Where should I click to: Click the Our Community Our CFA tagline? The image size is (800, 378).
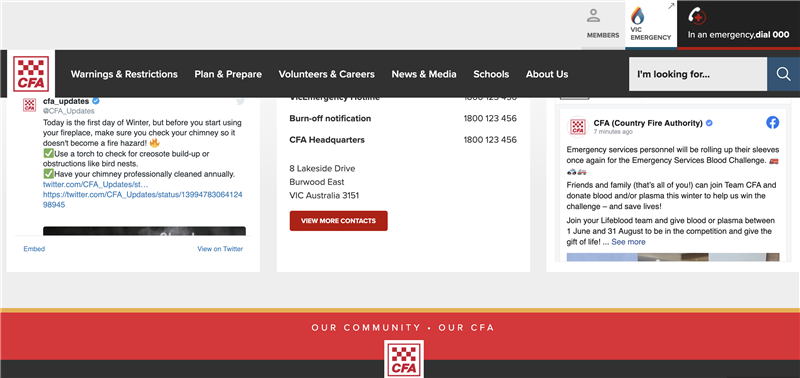tap(403, 327)
